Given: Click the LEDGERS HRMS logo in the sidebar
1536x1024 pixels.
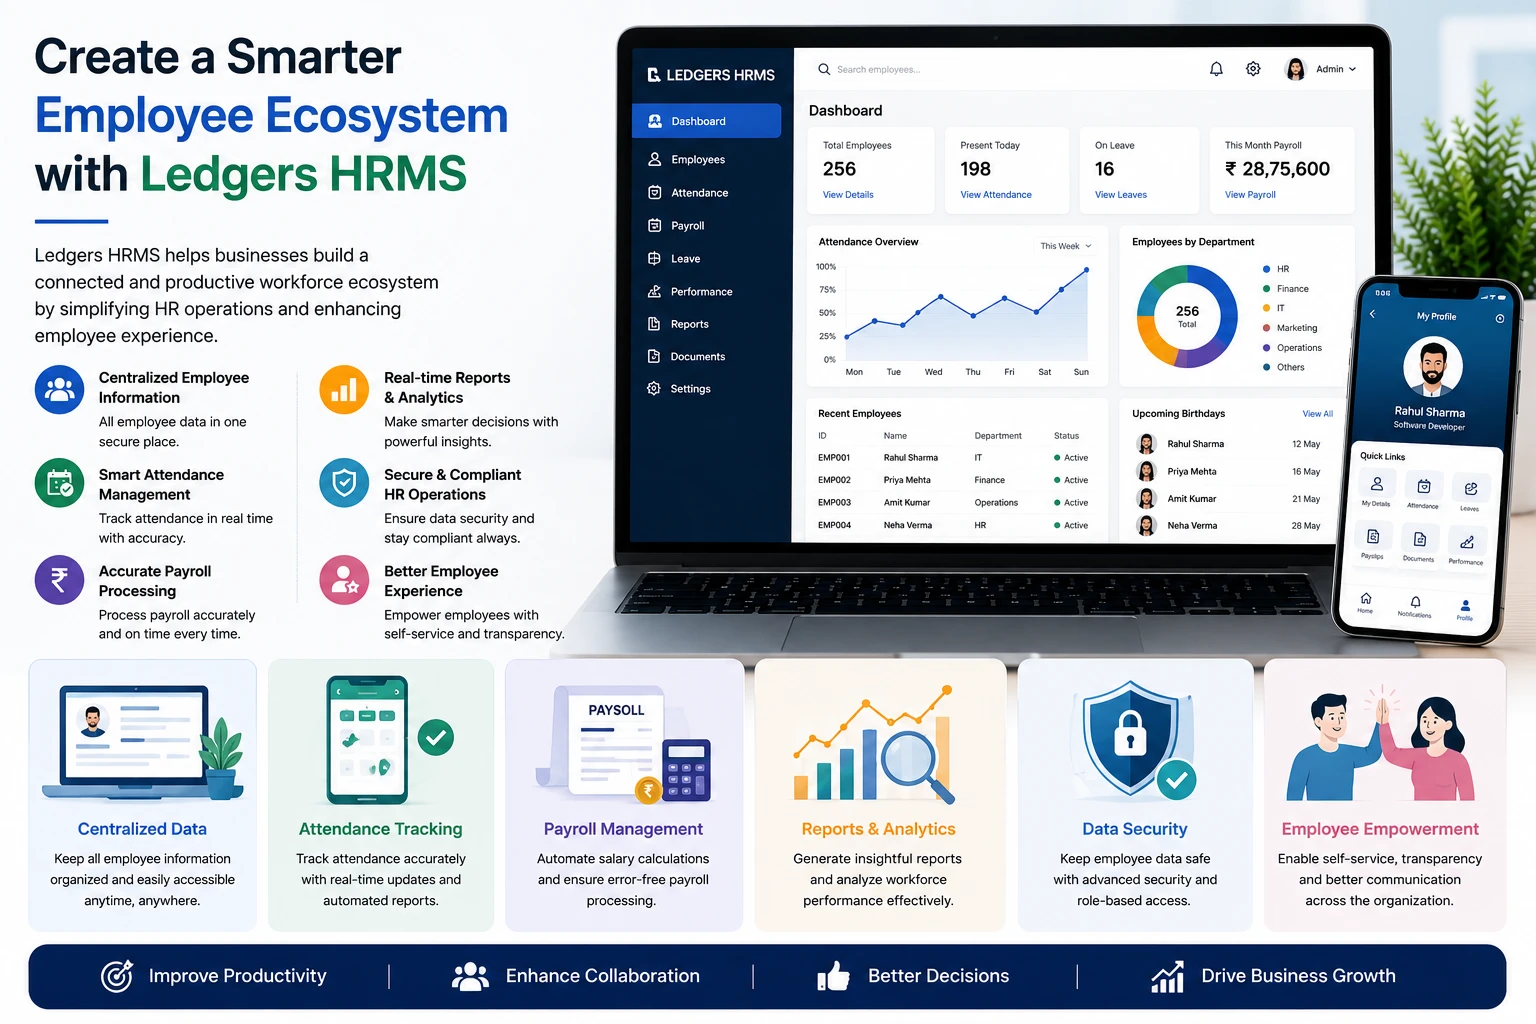Looking at the screenshot, I should click(x=711, y=75).
